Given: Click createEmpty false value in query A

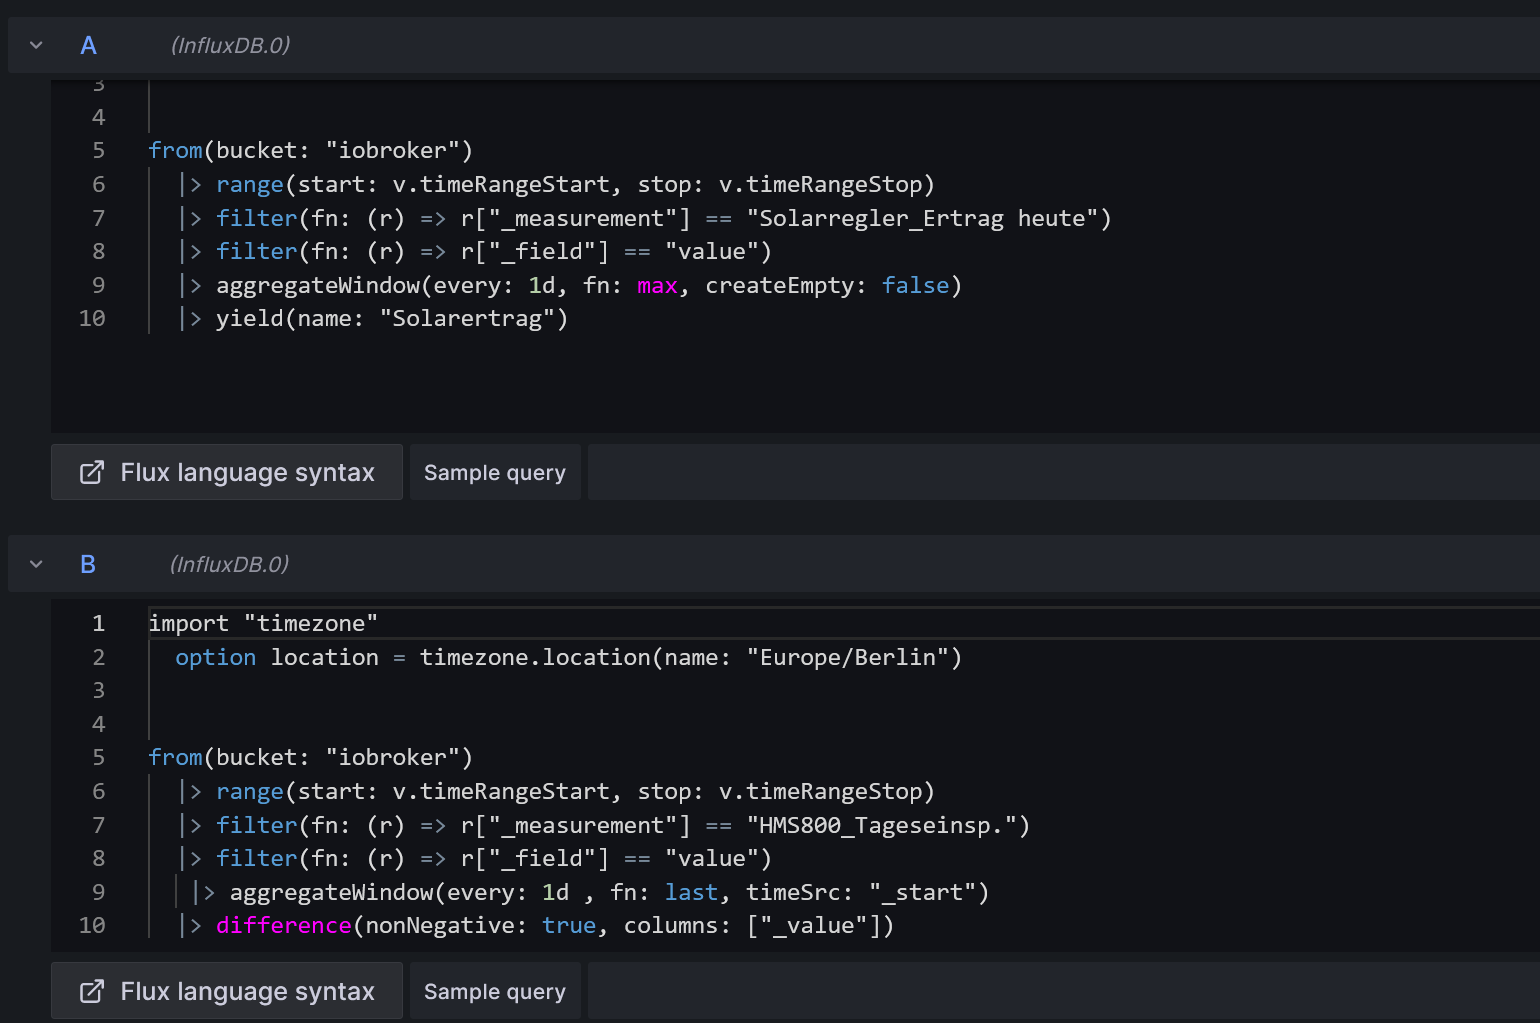Looking at the screenshot, I should tap(915, 285).
